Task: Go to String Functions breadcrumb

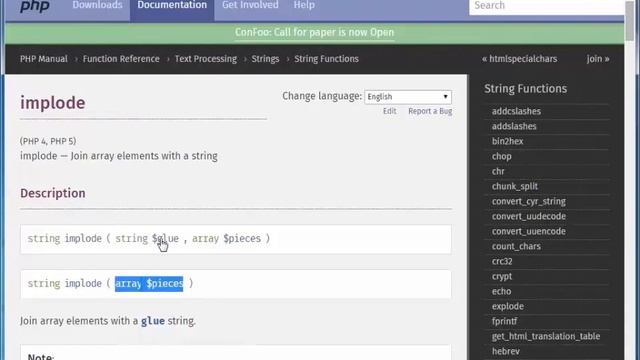Action: (326, 59)
